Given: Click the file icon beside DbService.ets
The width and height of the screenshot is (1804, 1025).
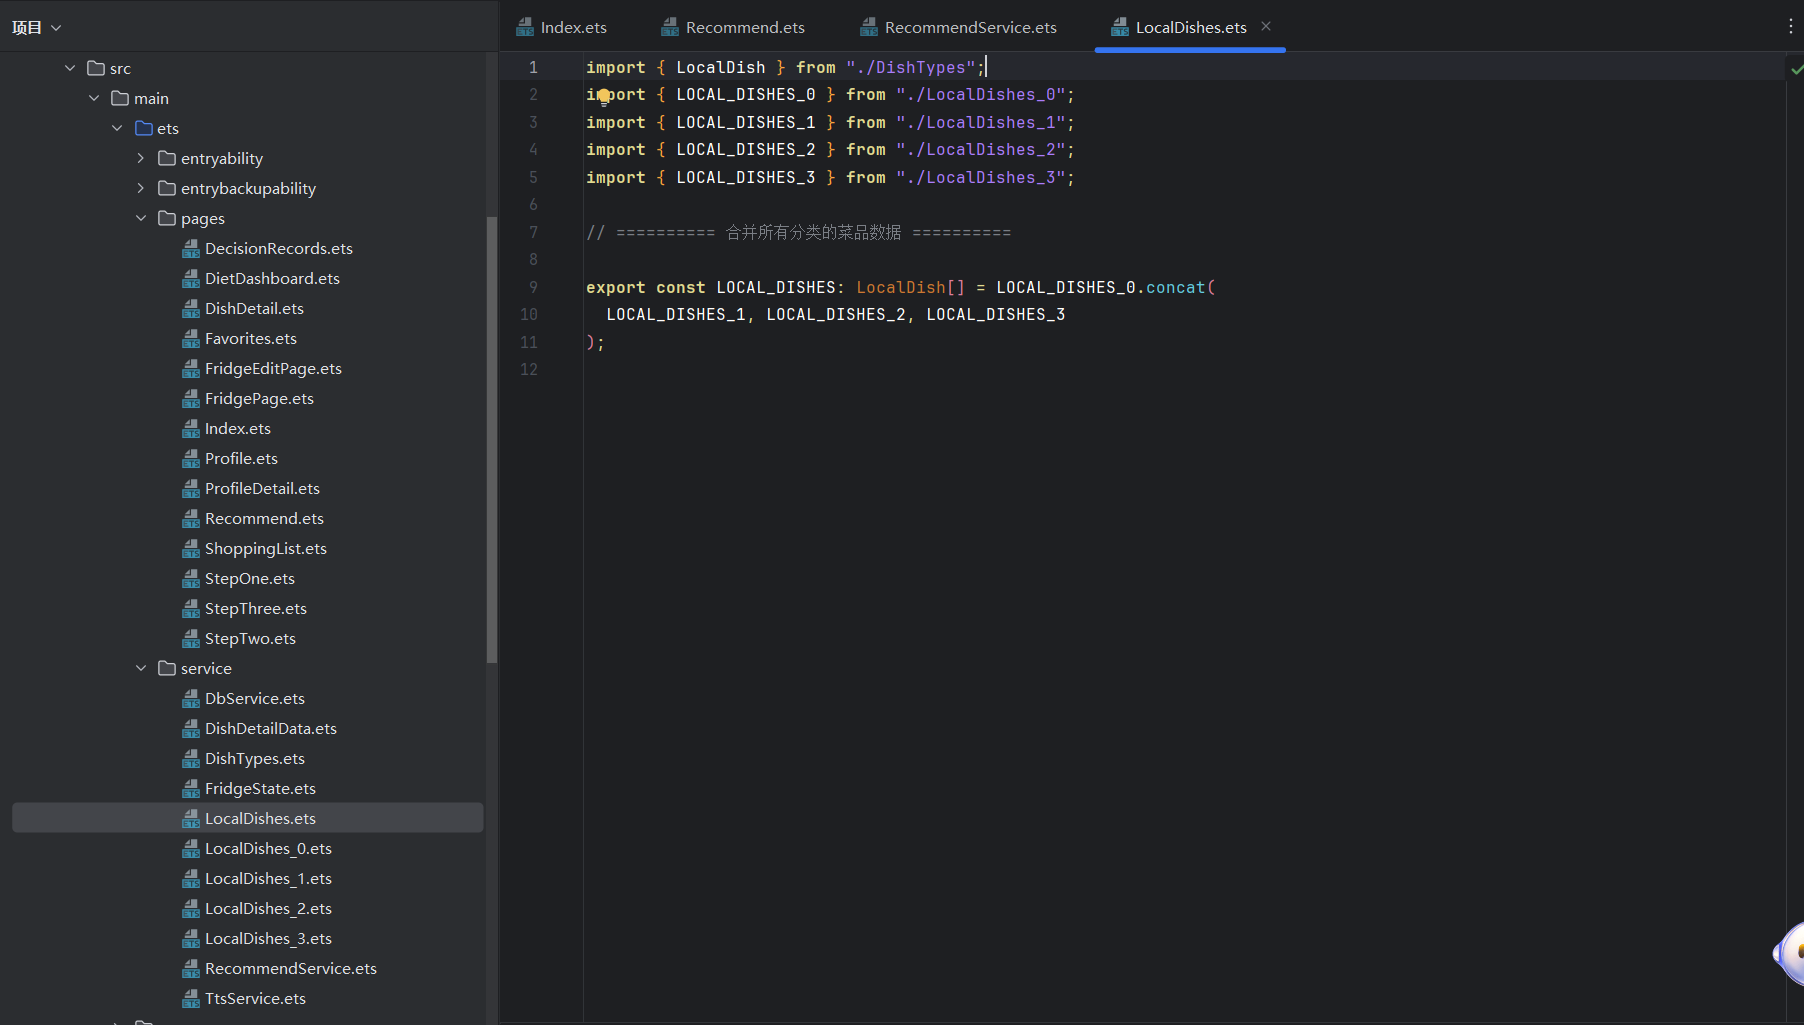Looking at the screenshot, I should pos(191,698).
